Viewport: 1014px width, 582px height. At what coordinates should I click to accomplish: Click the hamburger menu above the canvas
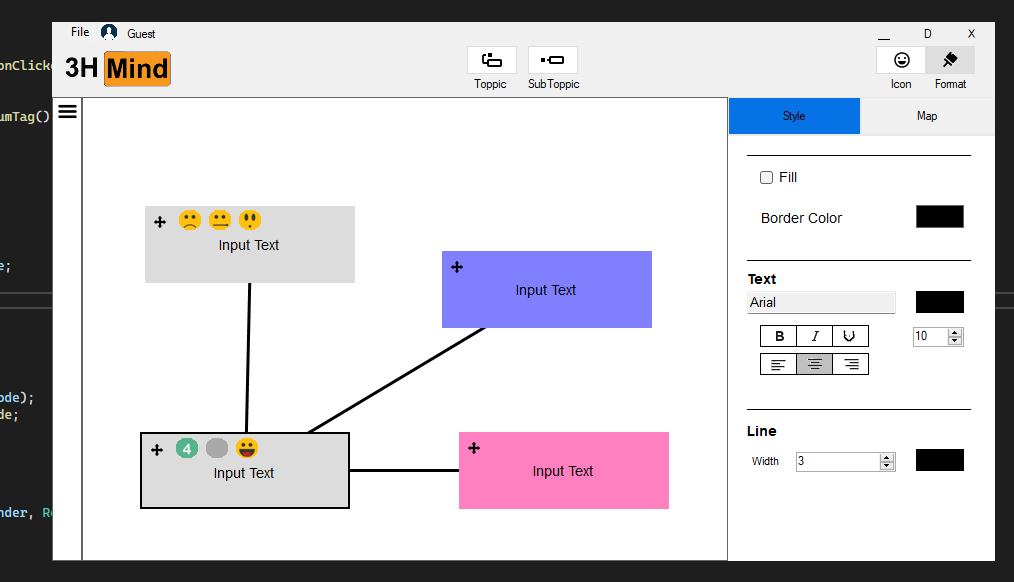click(x=67, y=111)
